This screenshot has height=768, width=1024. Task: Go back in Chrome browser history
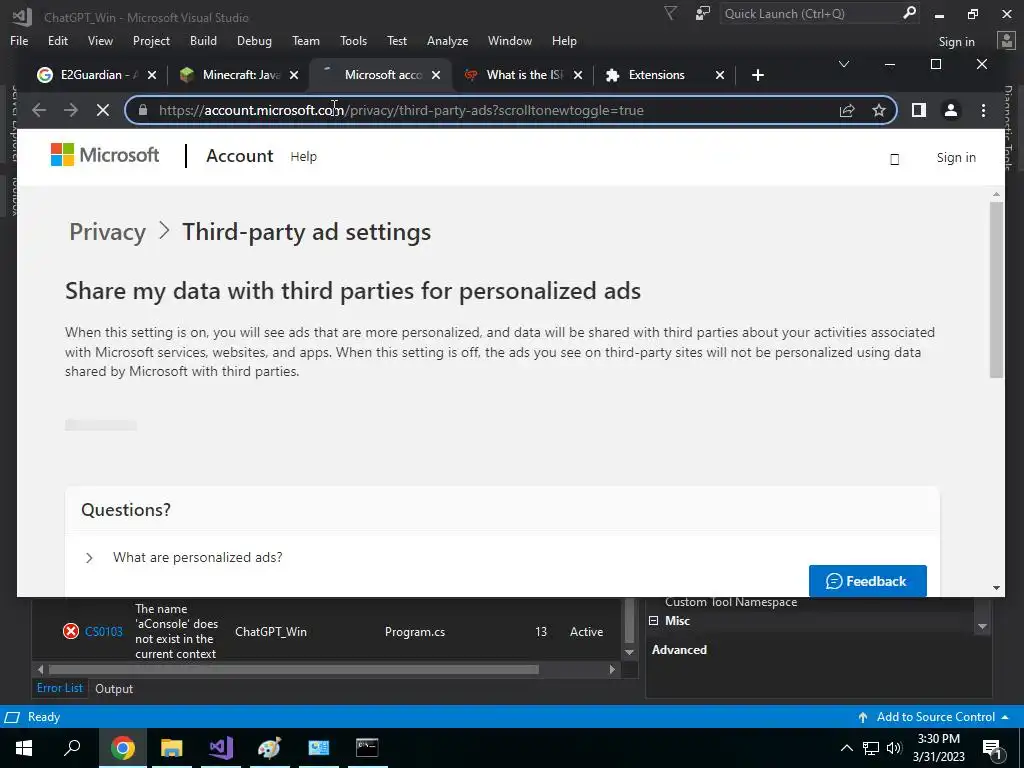tap(39, 110)
